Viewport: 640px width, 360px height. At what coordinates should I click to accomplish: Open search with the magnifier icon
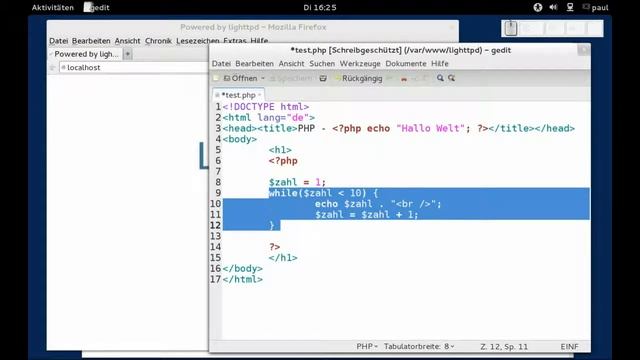click(x=440, y=78)
